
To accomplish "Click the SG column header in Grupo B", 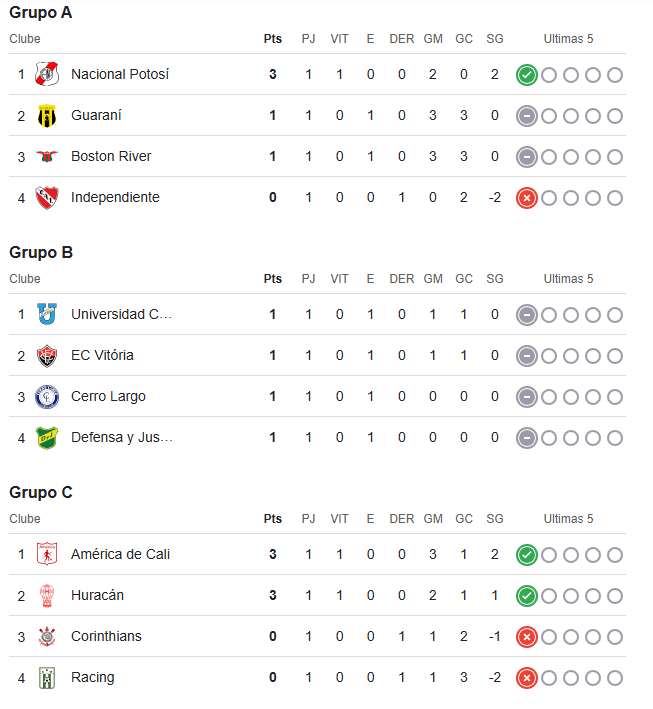I will 495,279.
